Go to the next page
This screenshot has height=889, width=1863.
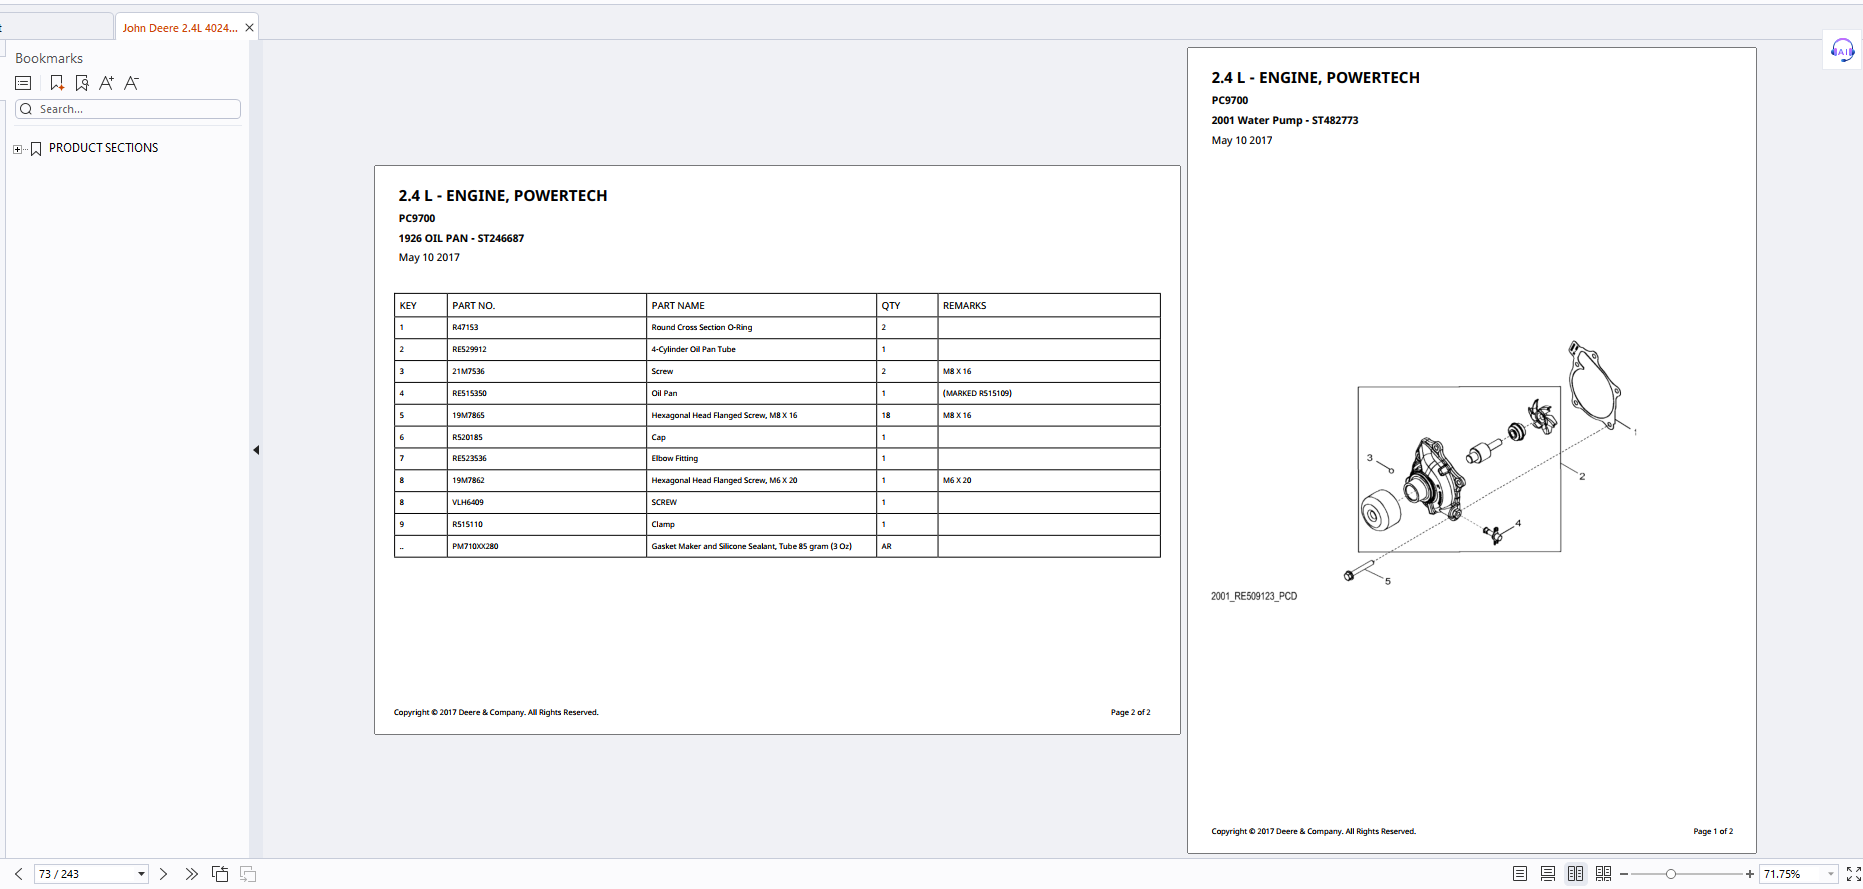163,874
